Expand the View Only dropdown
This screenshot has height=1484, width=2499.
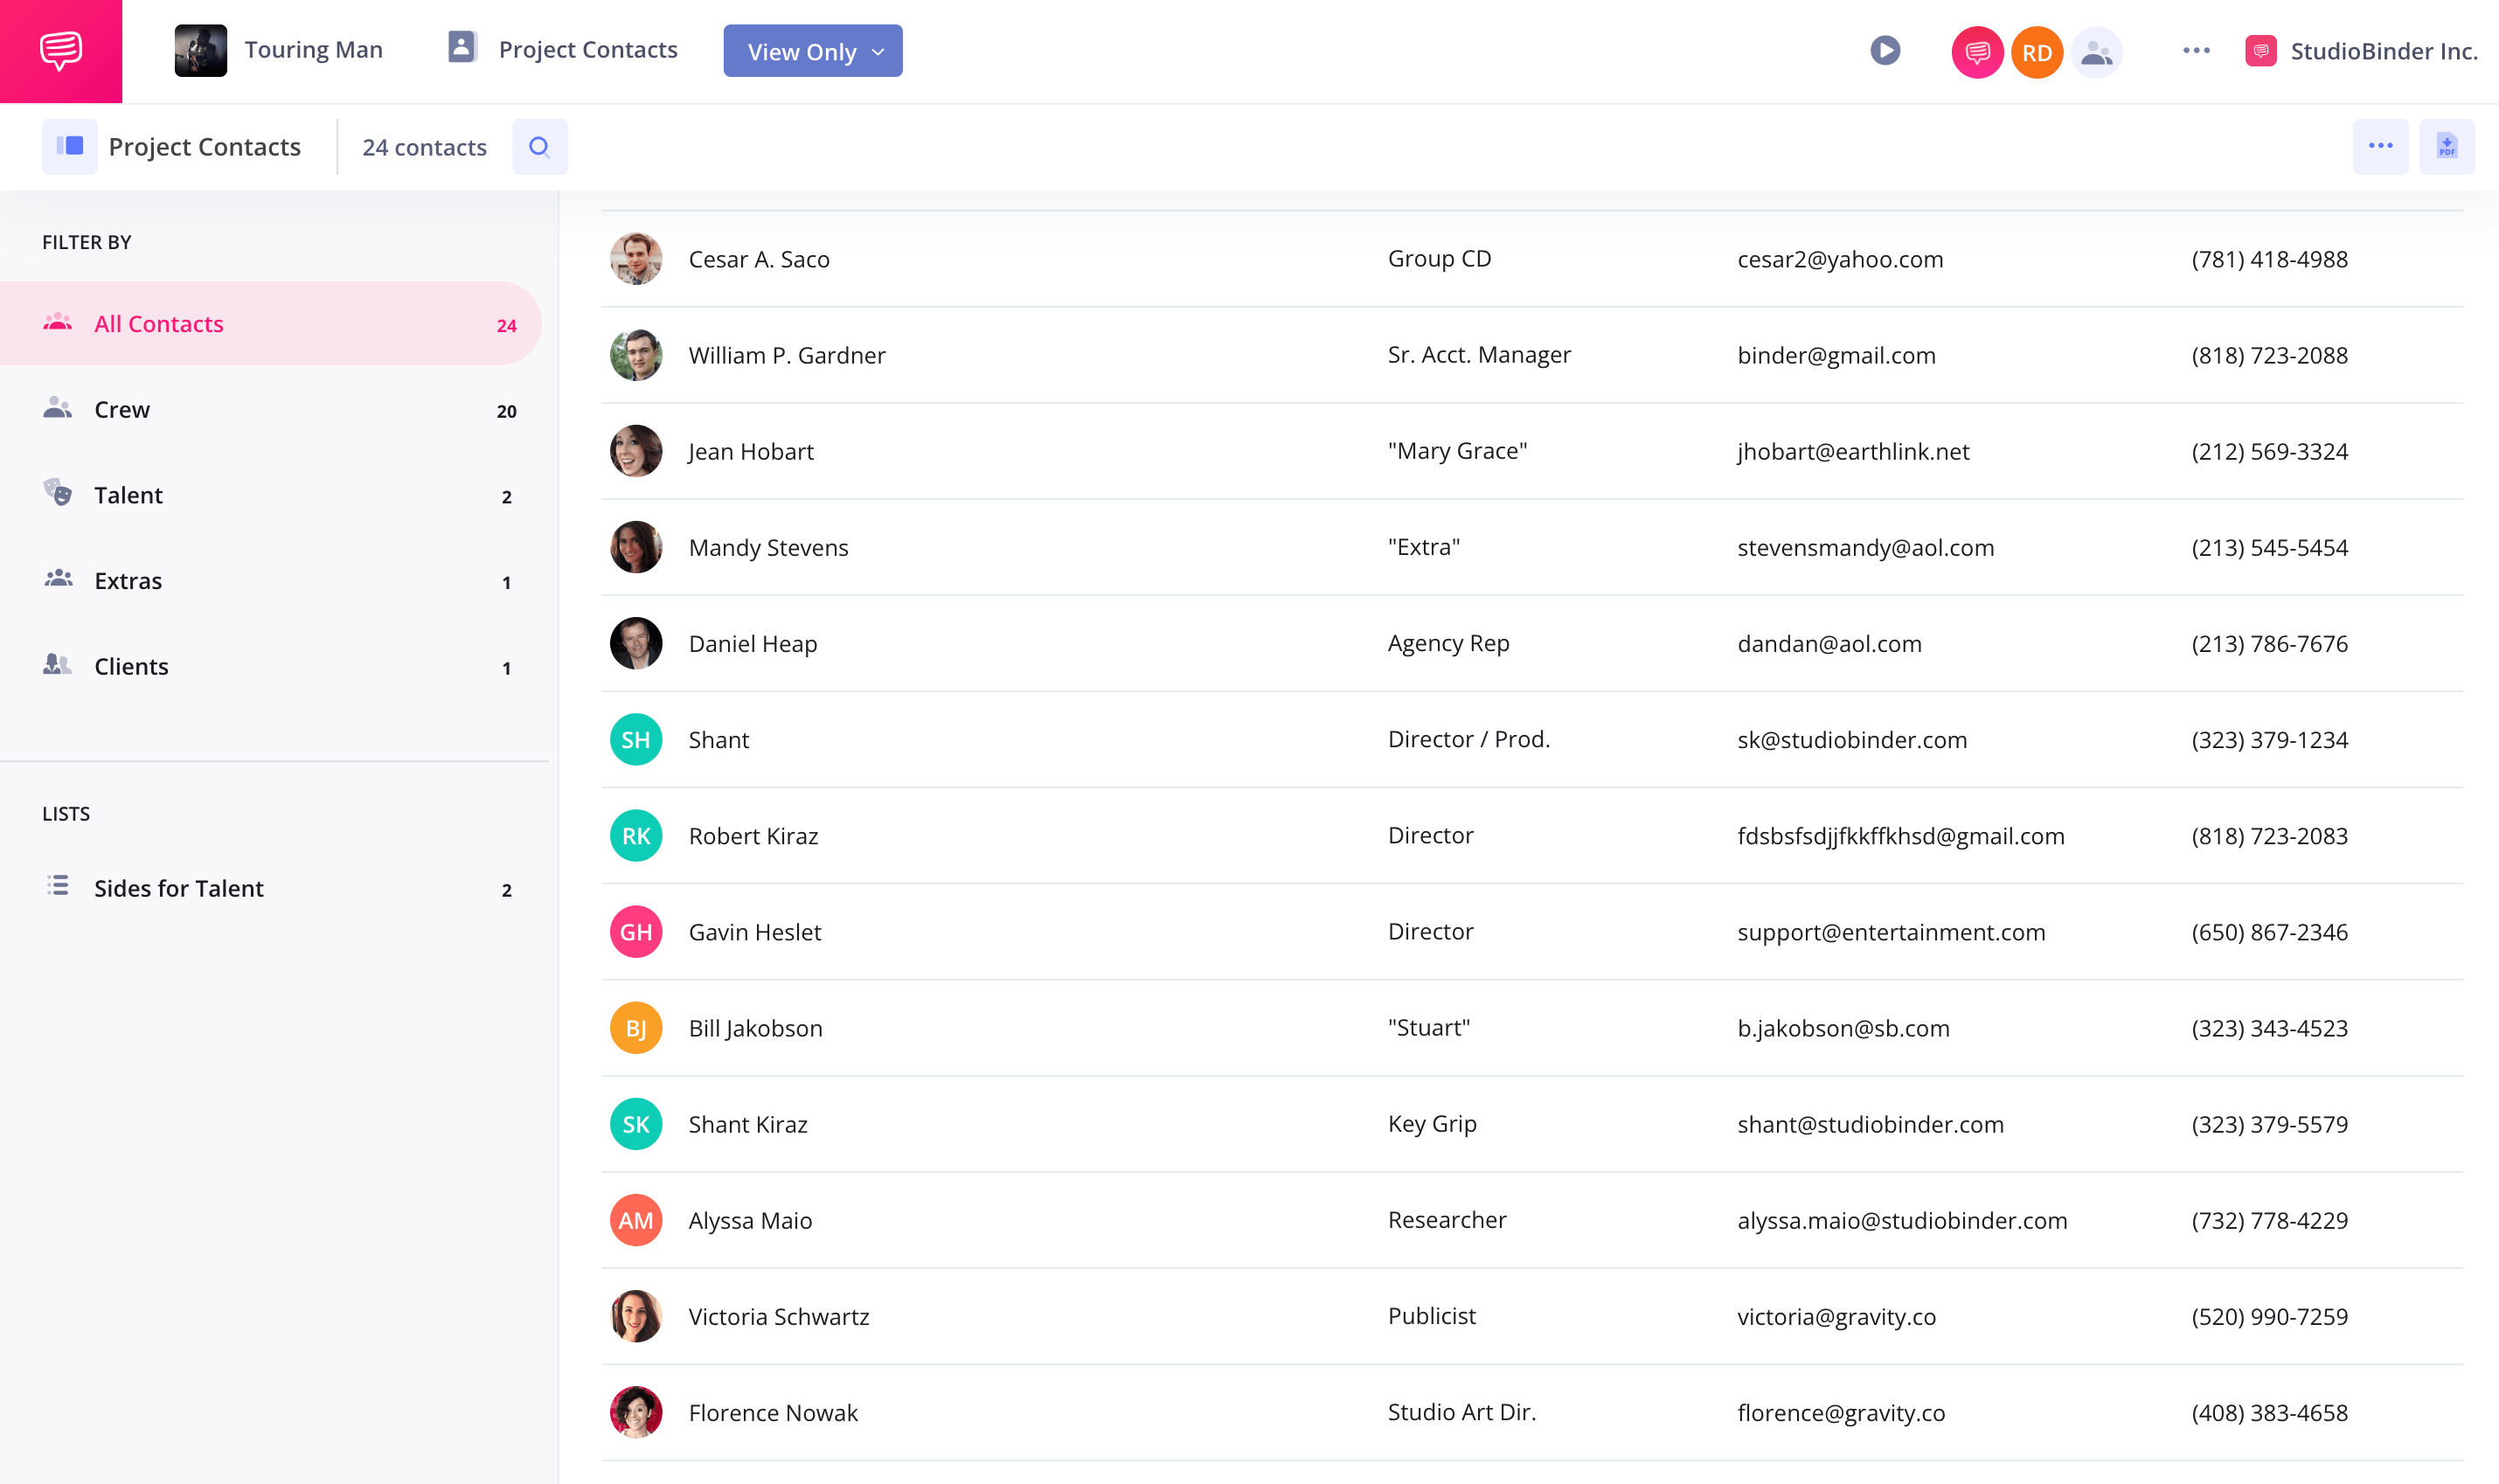(x=812, y=51)
